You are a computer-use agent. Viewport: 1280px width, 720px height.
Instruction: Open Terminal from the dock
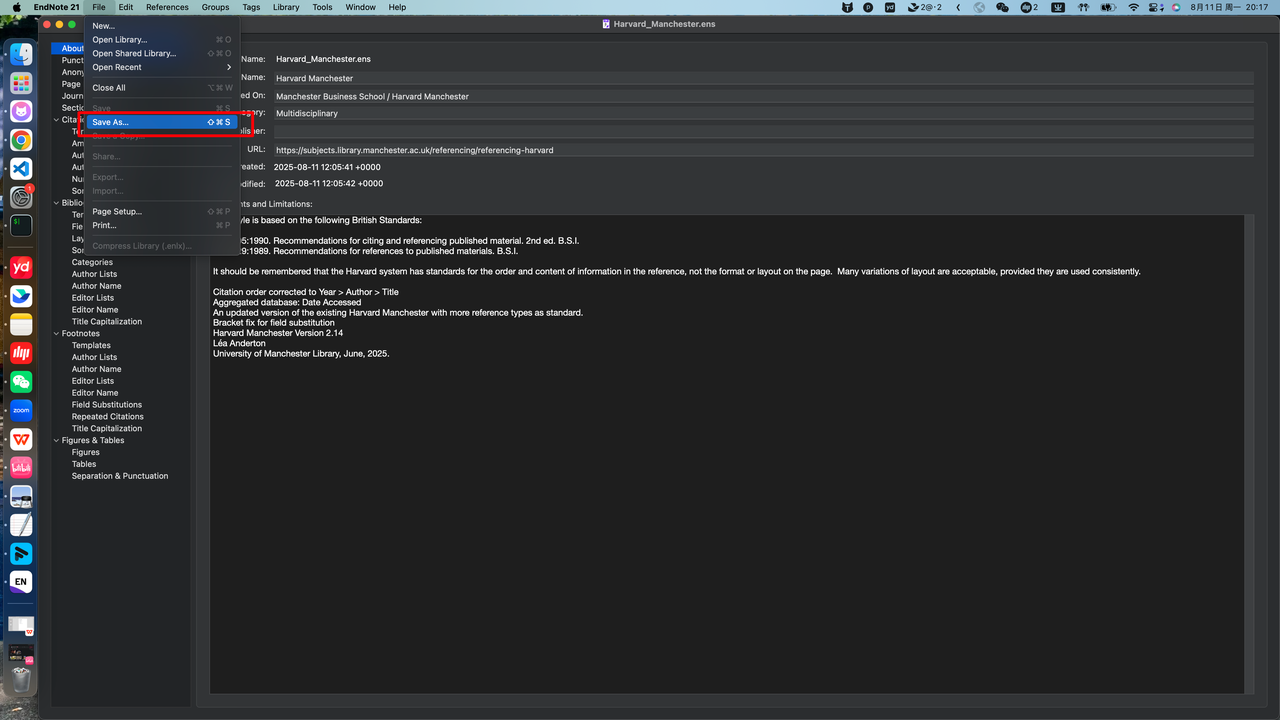pos(21,226)
